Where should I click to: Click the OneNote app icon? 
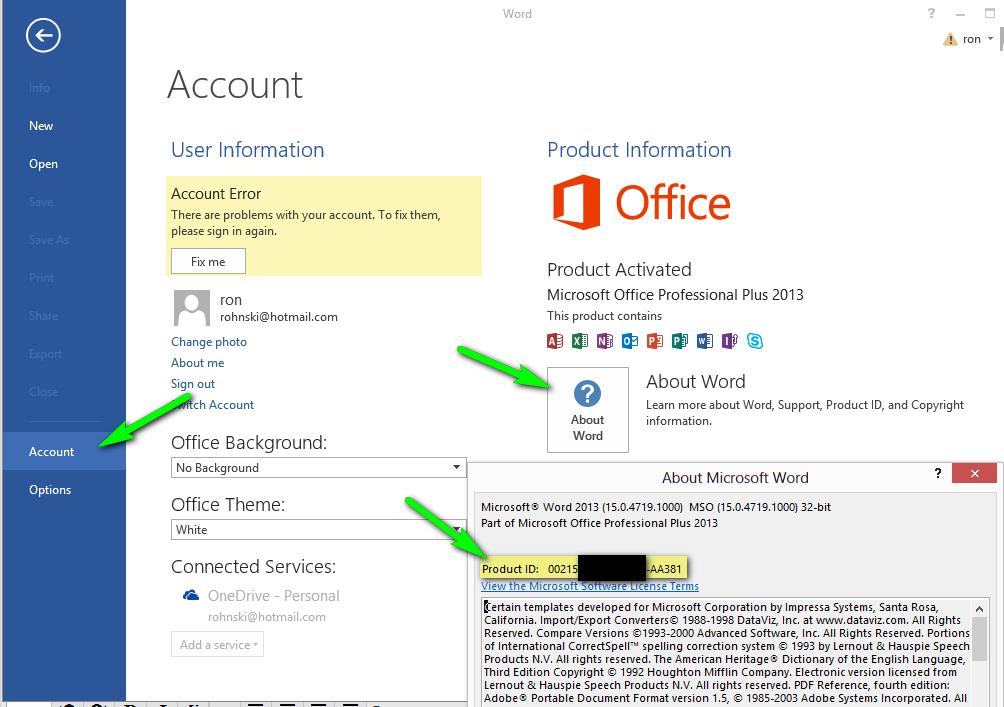tap(605, 341)
